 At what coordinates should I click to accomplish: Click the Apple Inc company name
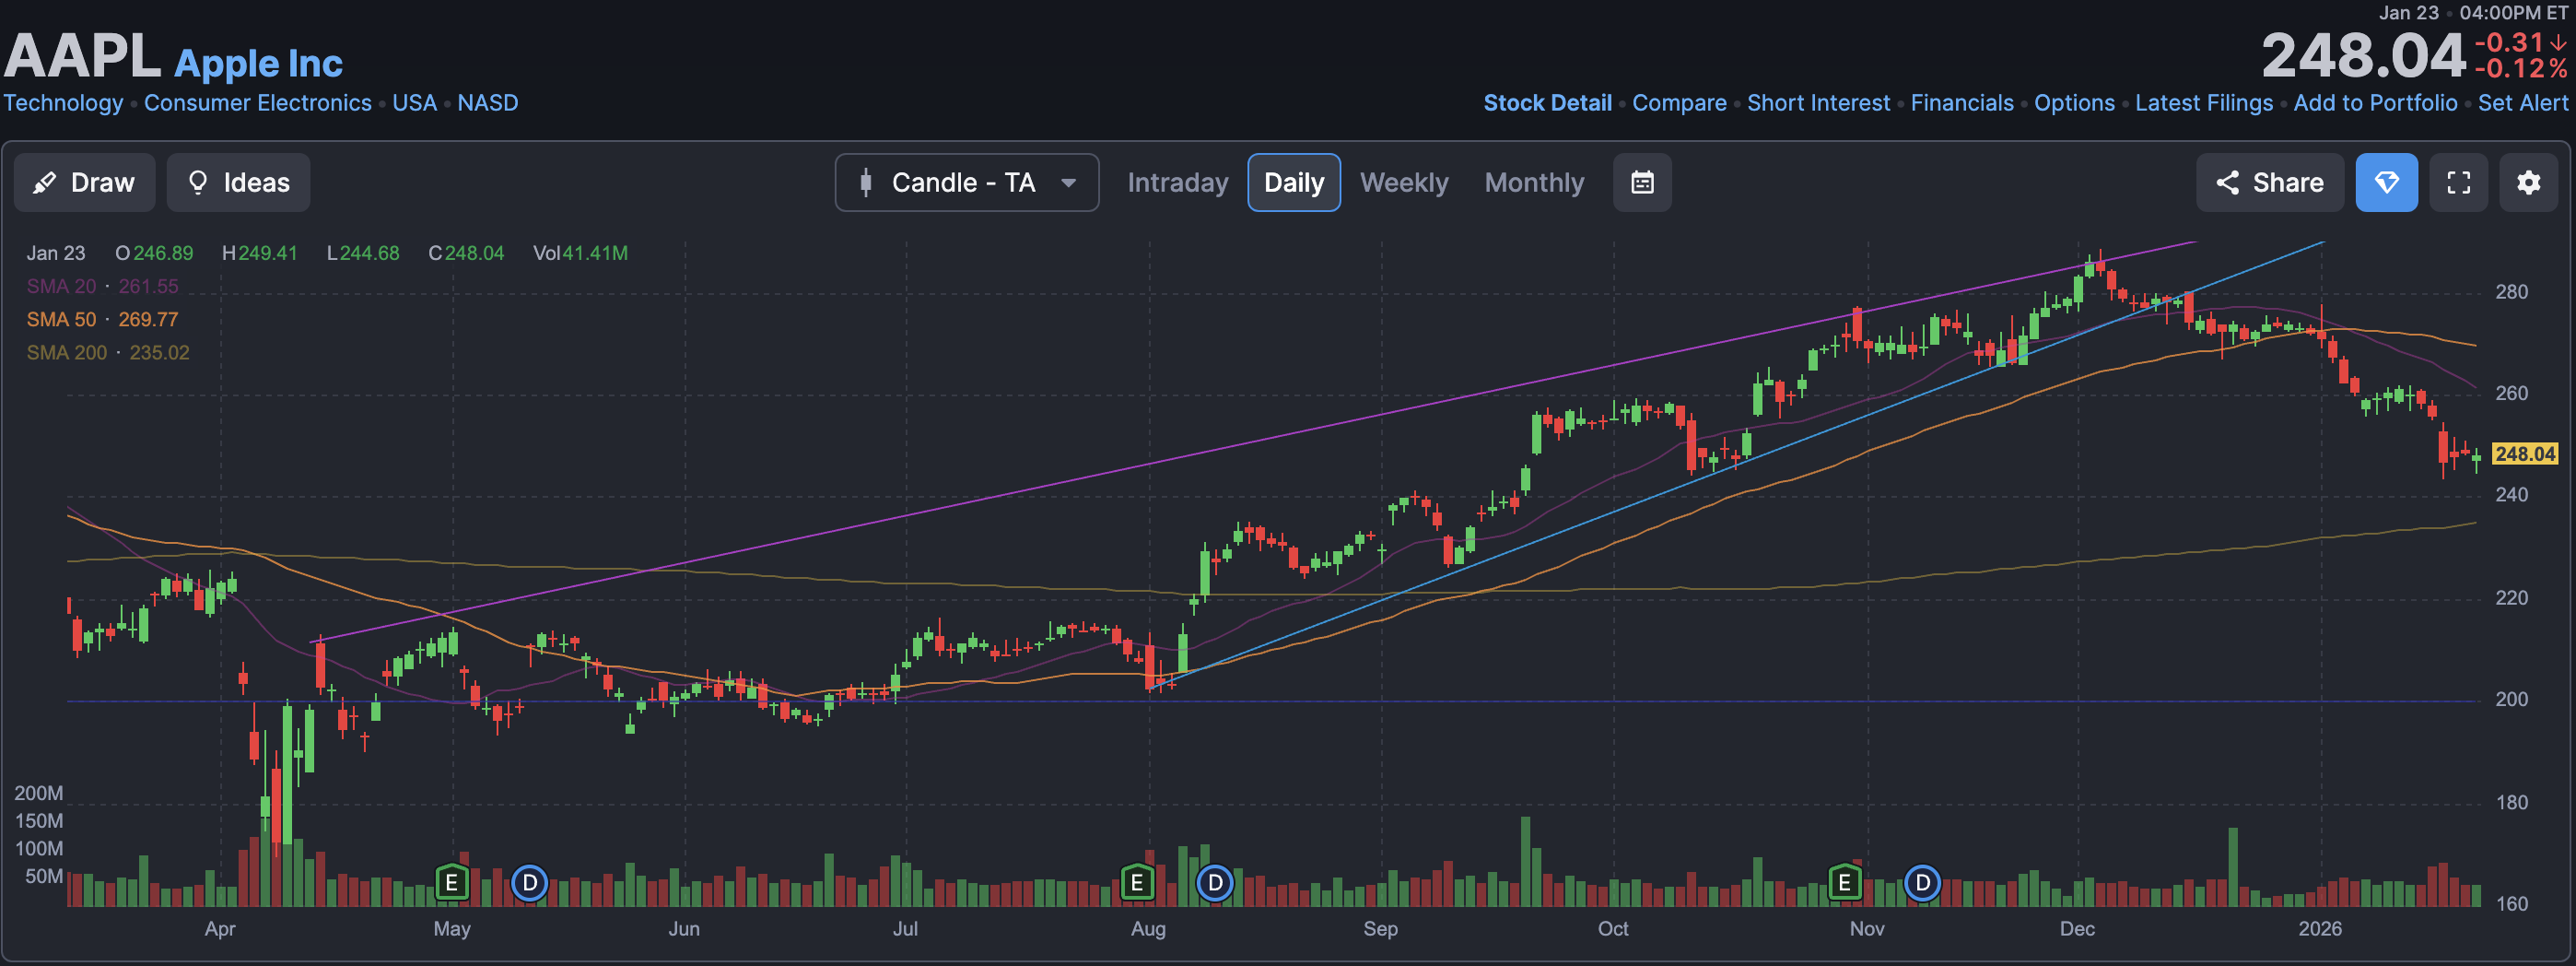(258, 63)
